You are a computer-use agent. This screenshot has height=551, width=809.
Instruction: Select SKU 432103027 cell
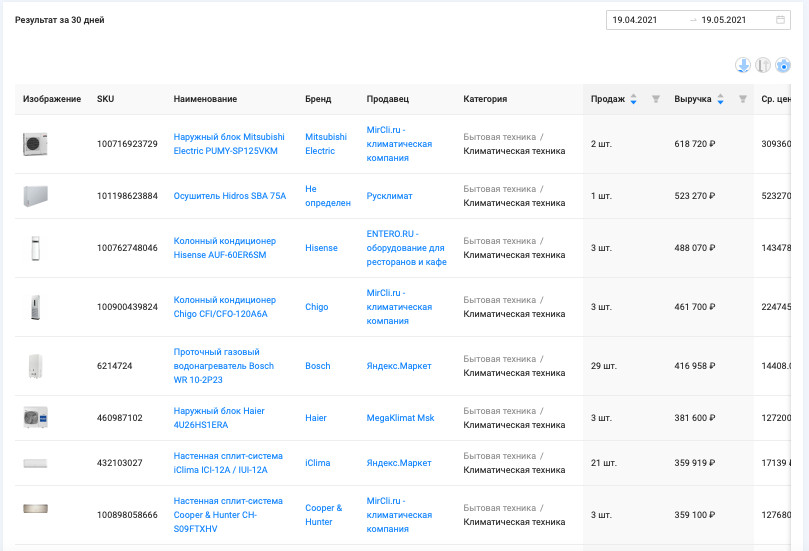(120, 463)
